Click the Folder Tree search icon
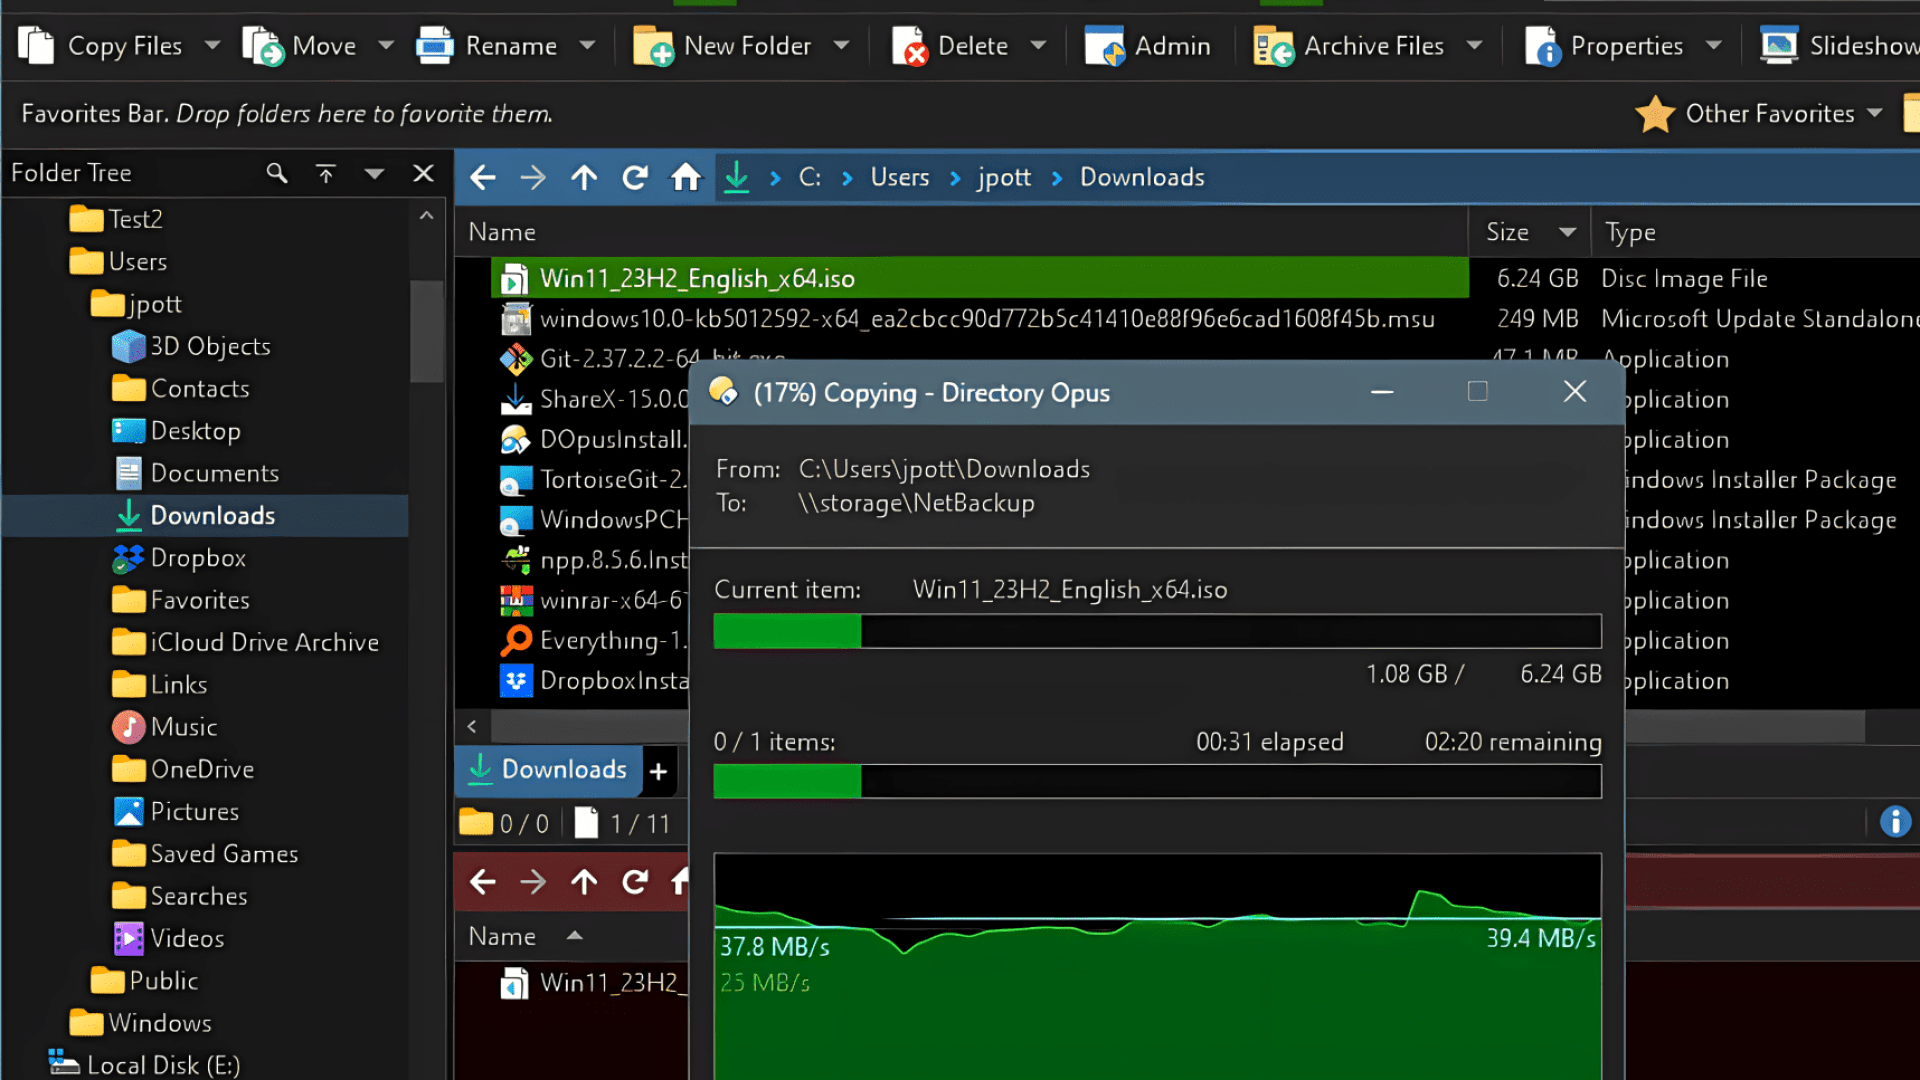 click(x=277, y=173)
